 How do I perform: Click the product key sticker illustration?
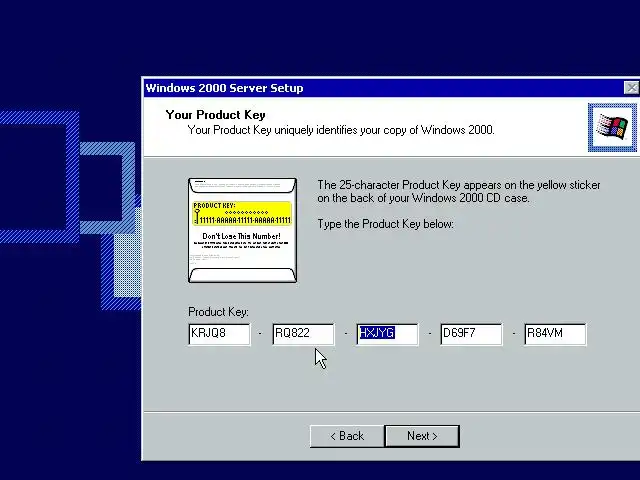242,230
